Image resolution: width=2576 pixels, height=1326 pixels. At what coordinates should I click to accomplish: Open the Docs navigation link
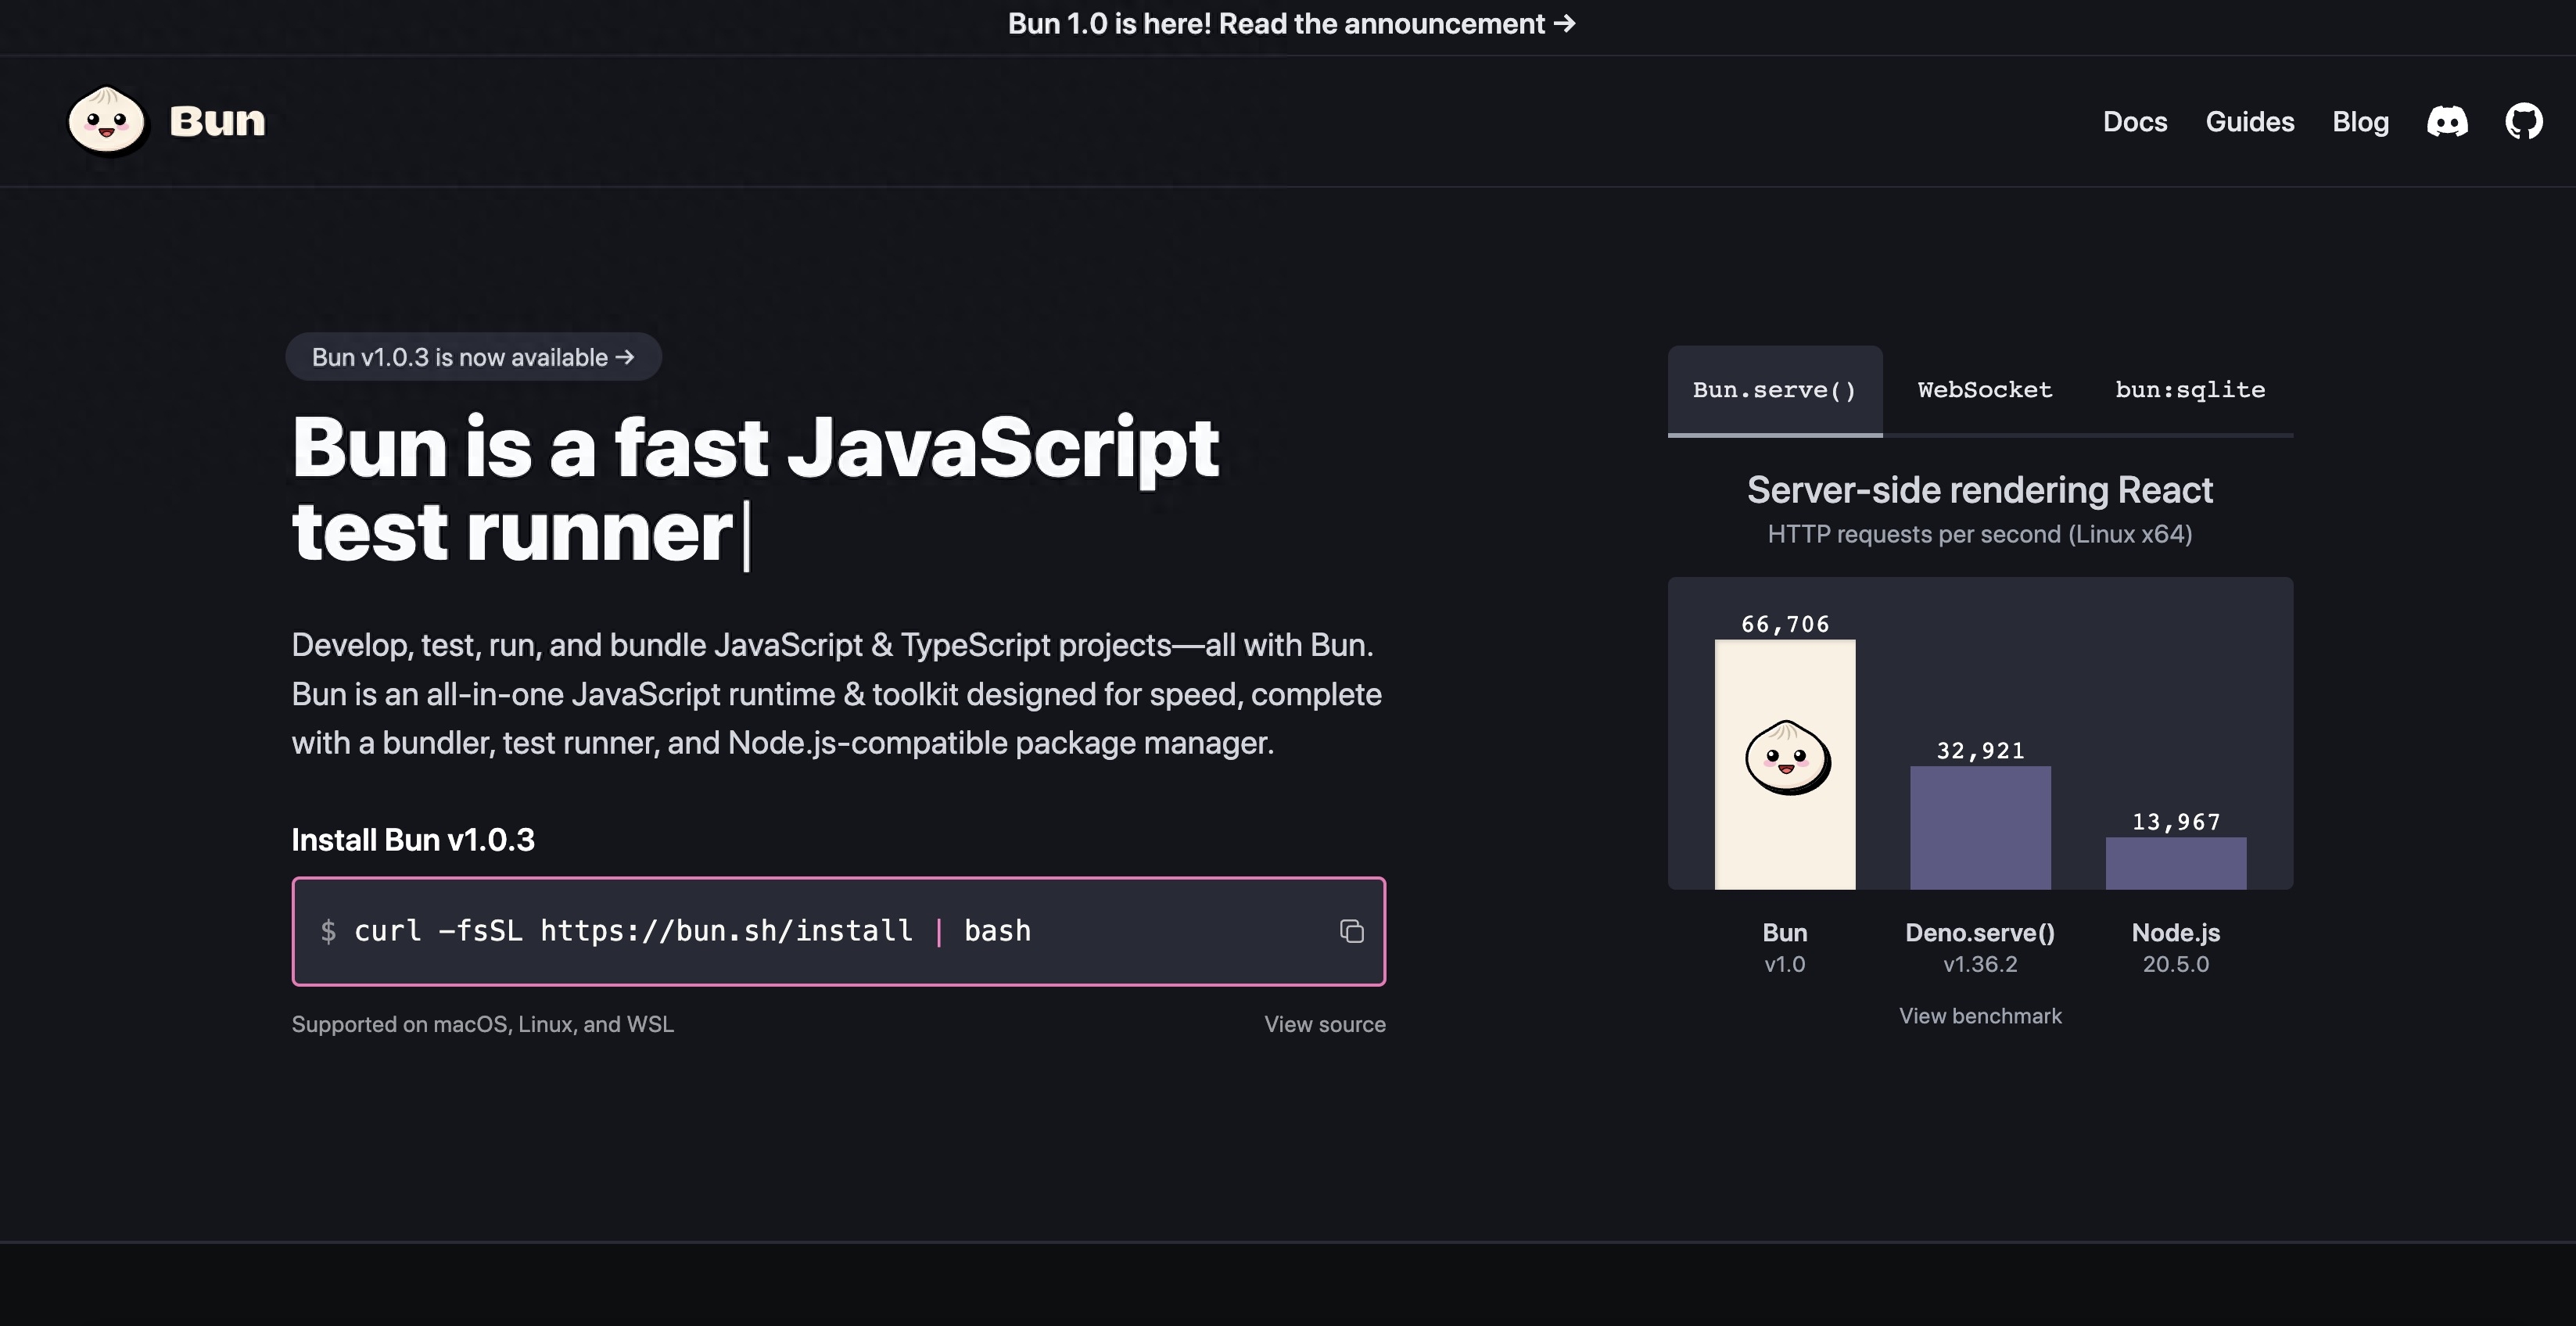tap(2135, 122)
